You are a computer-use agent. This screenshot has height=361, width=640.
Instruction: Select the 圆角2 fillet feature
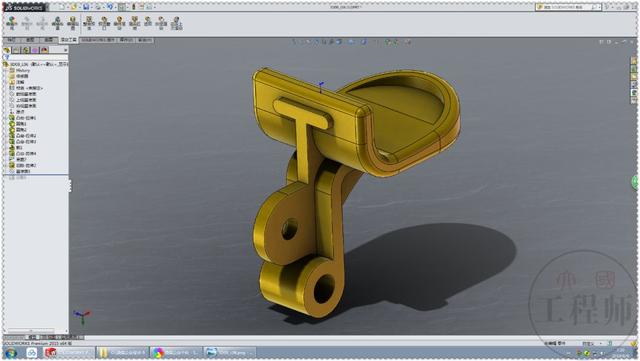point(21,129)
